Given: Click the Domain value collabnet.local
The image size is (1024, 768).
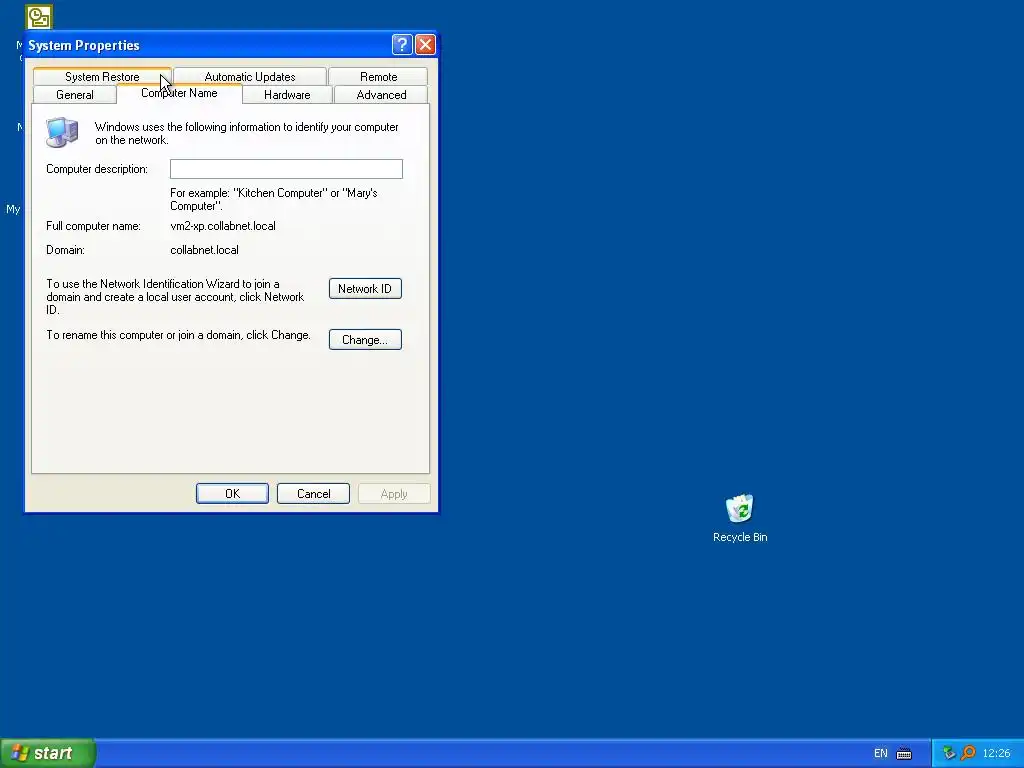Looking at the screenshot, I should click(x=204, y=250).
